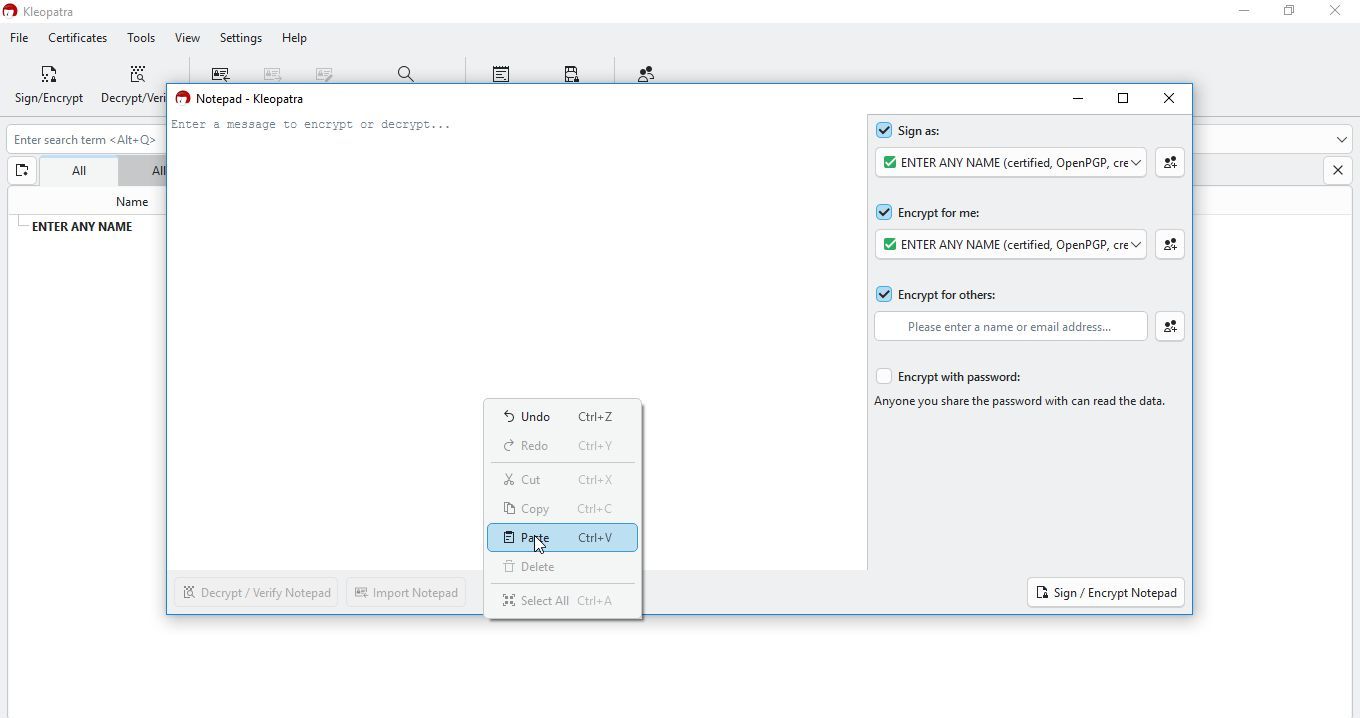This screenshot has width=1360, height=718.
Task: Open the View menu
Action: point(187,38)
